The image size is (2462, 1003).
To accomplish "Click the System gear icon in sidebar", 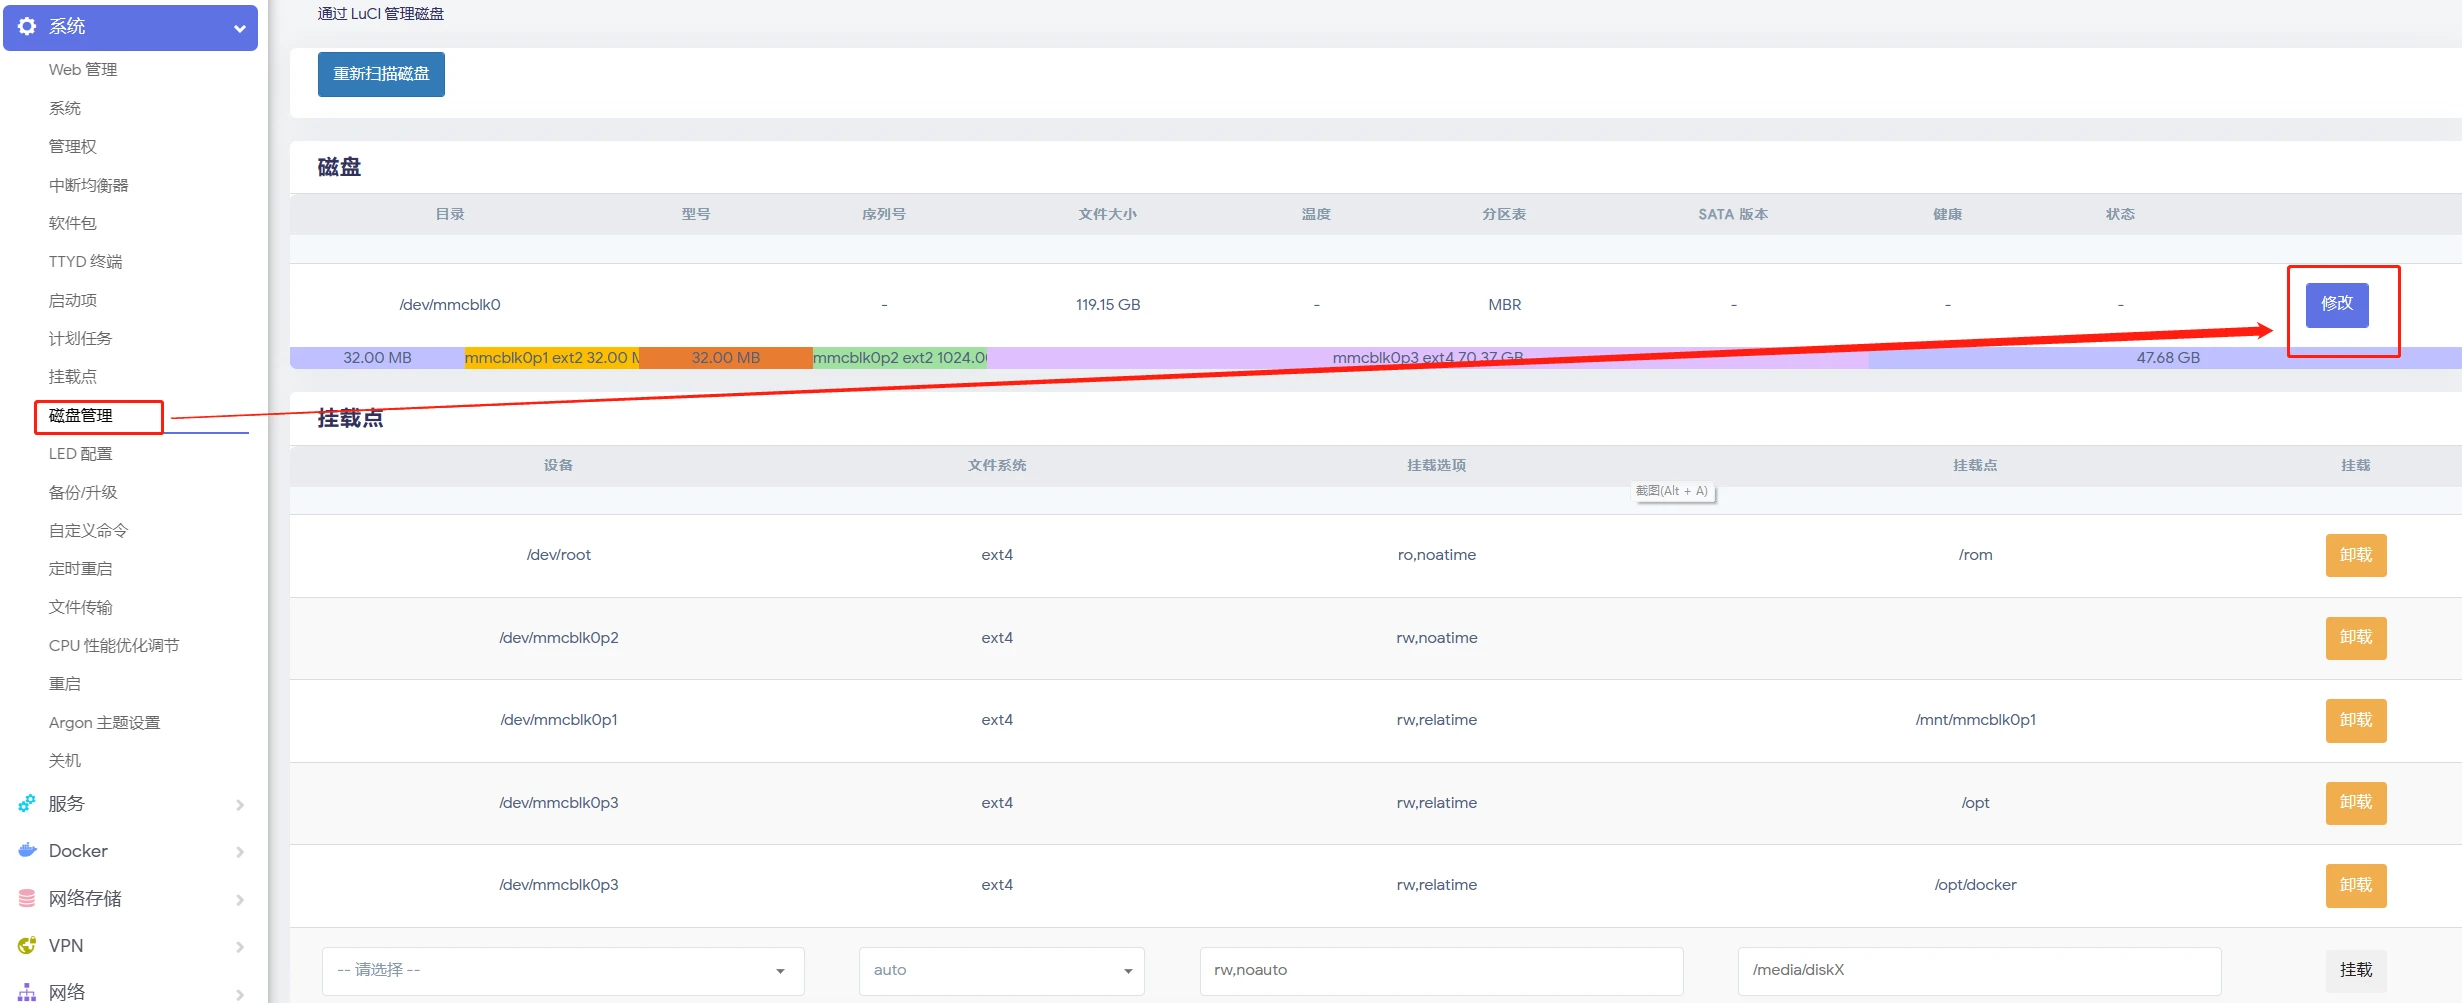I will pyautogui.click(x=27, y=27).
